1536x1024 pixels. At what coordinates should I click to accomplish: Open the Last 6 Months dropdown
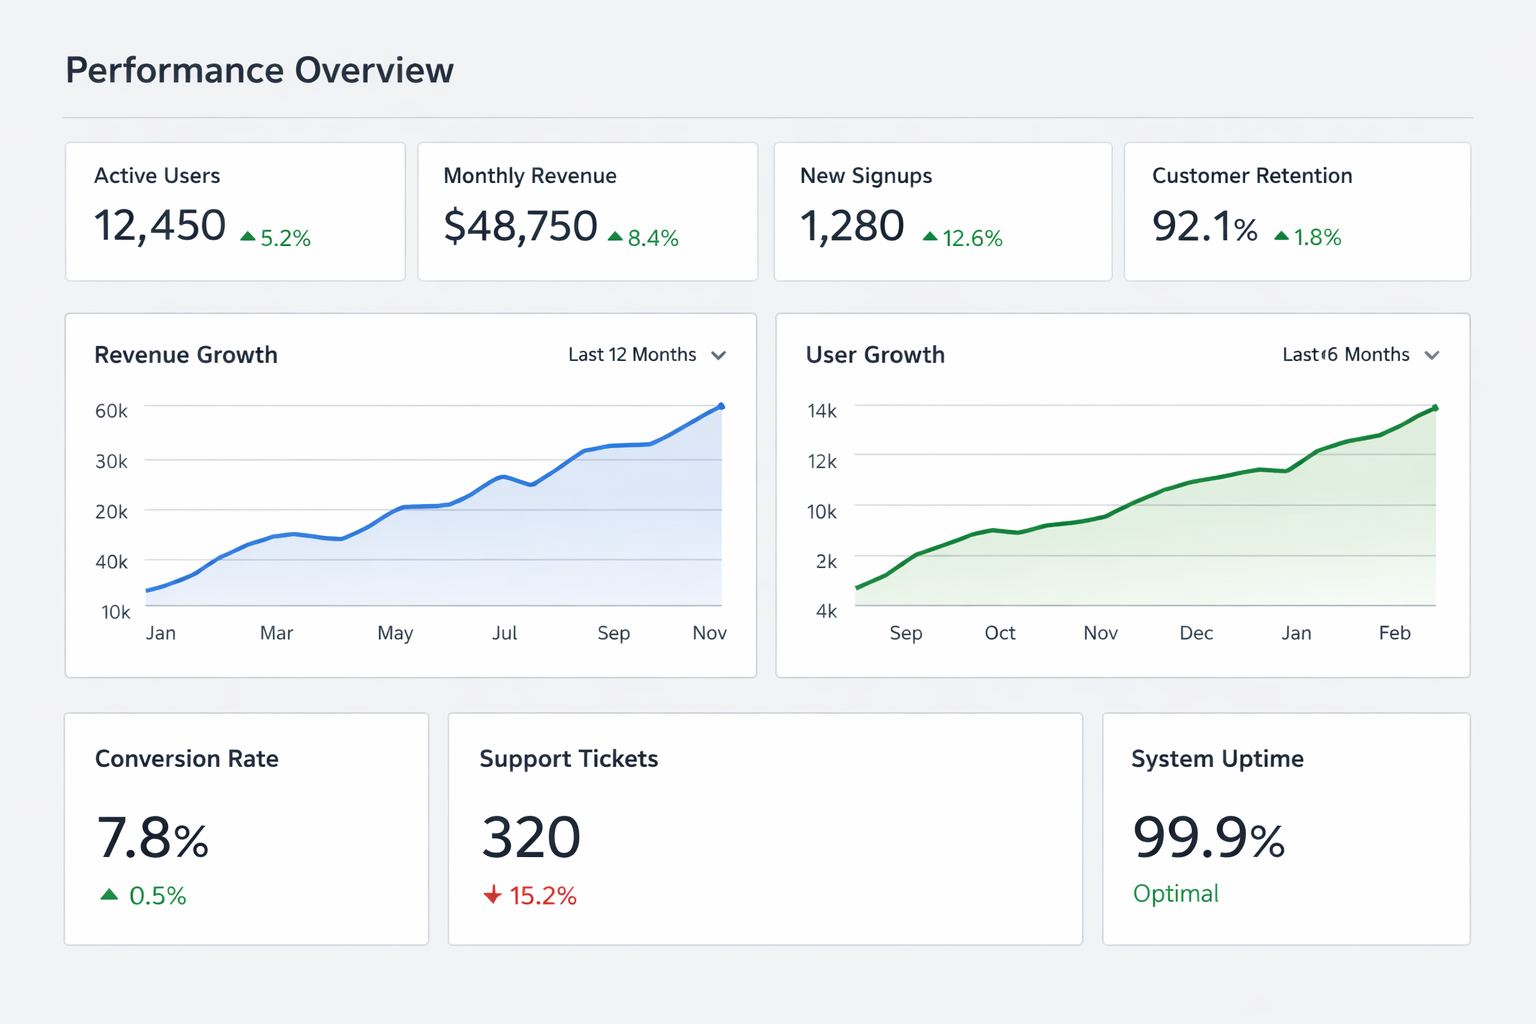pyautogui.click(x=1346, y=355)
